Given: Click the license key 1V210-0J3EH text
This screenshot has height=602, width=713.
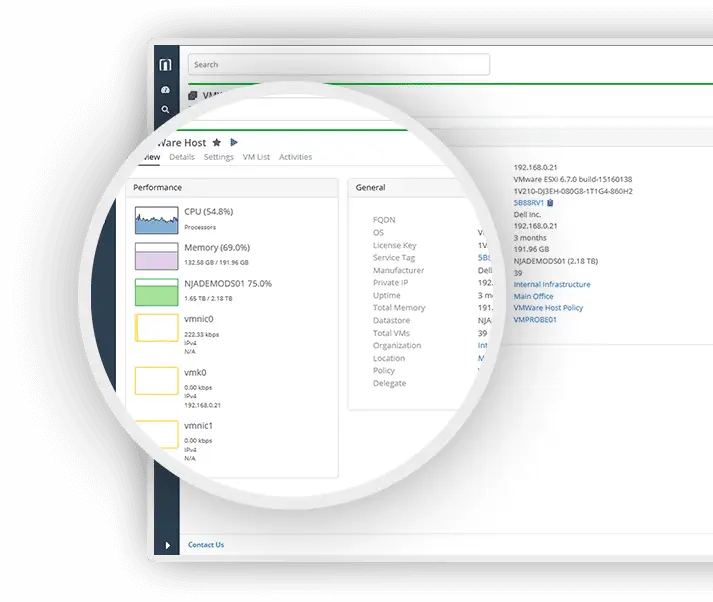Looking at the screenshot, I should coord(573,191).
